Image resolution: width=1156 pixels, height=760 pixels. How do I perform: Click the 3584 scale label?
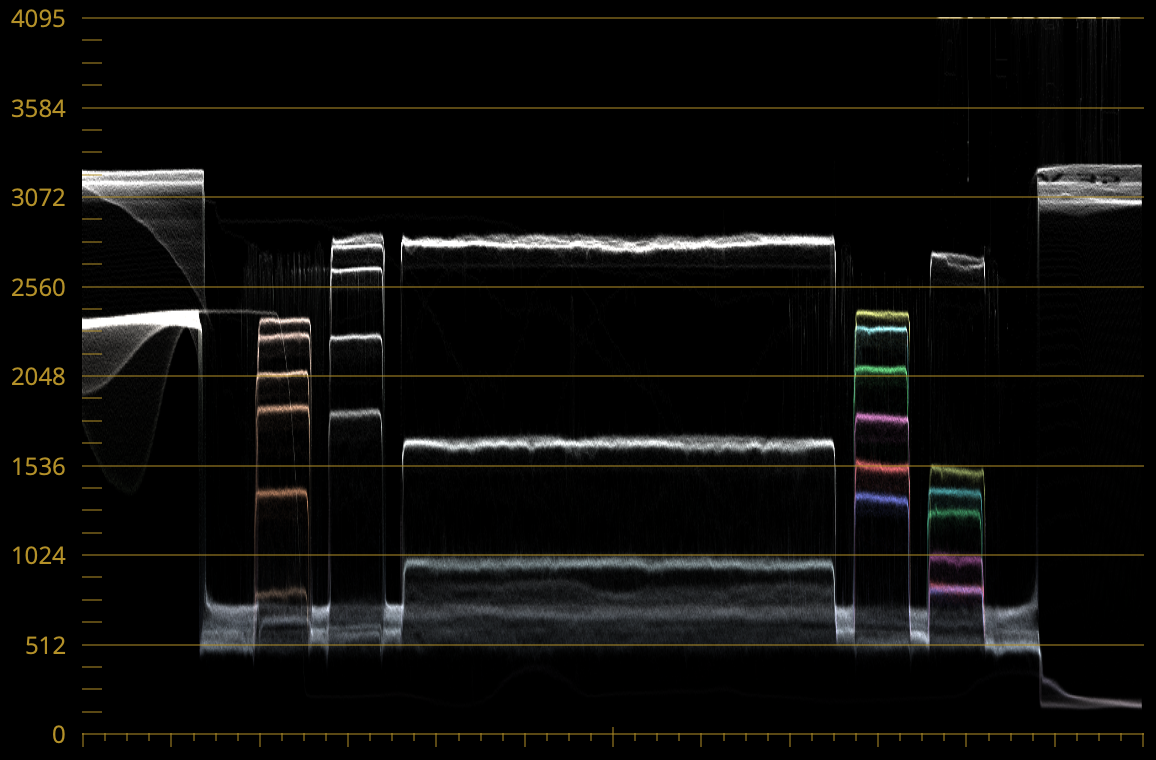coord(37,108)
